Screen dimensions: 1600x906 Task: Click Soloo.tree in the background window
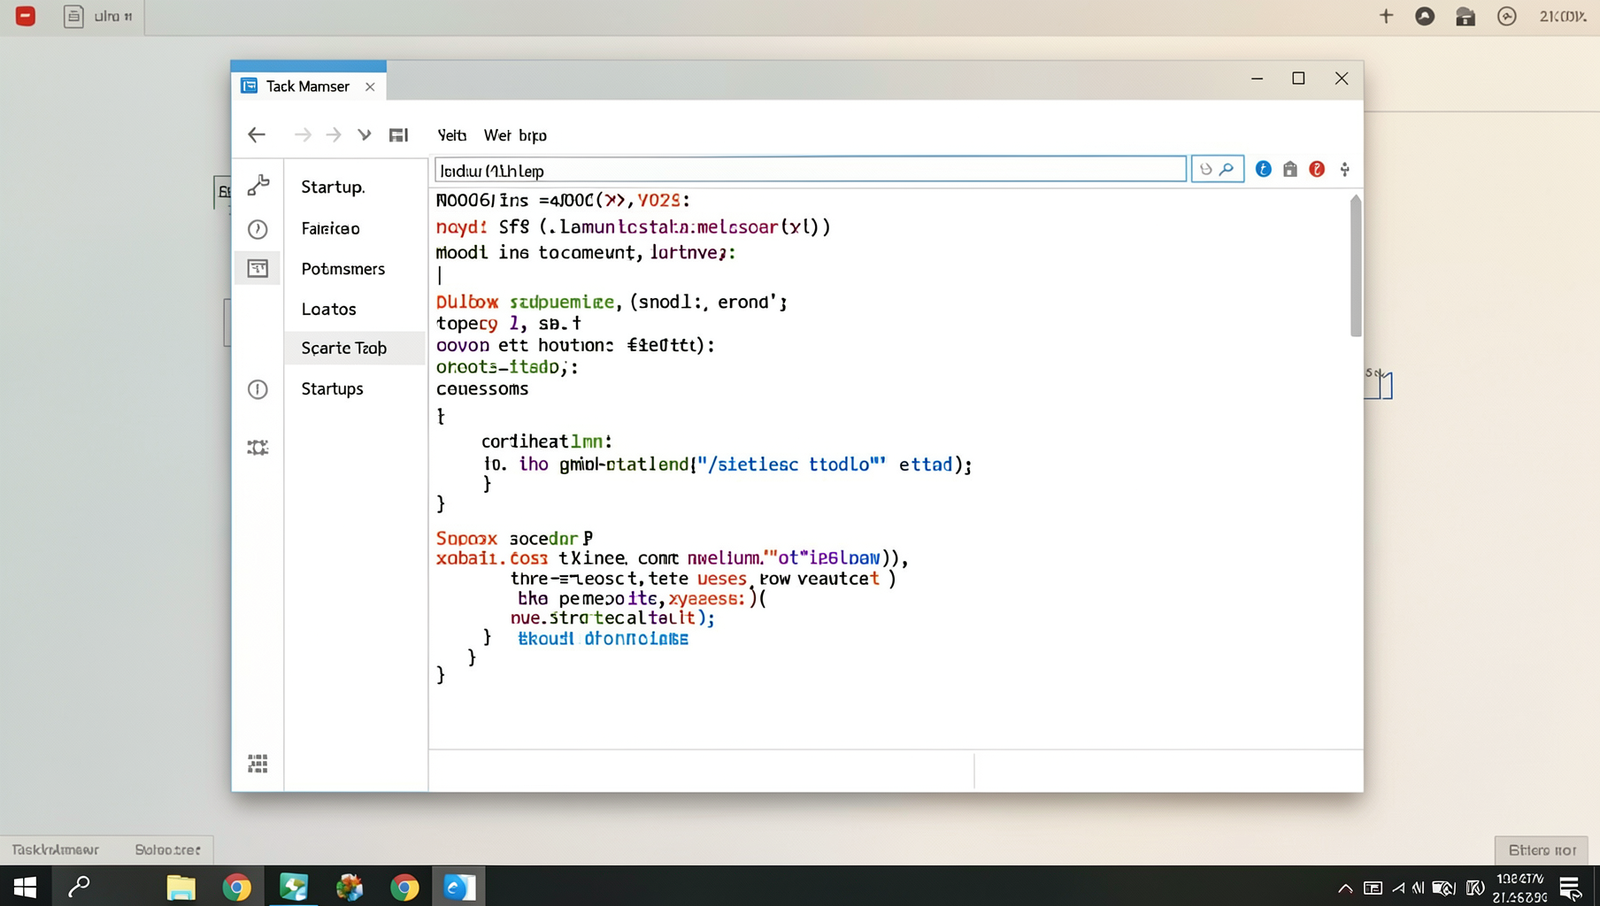click(x=168, y=850)
